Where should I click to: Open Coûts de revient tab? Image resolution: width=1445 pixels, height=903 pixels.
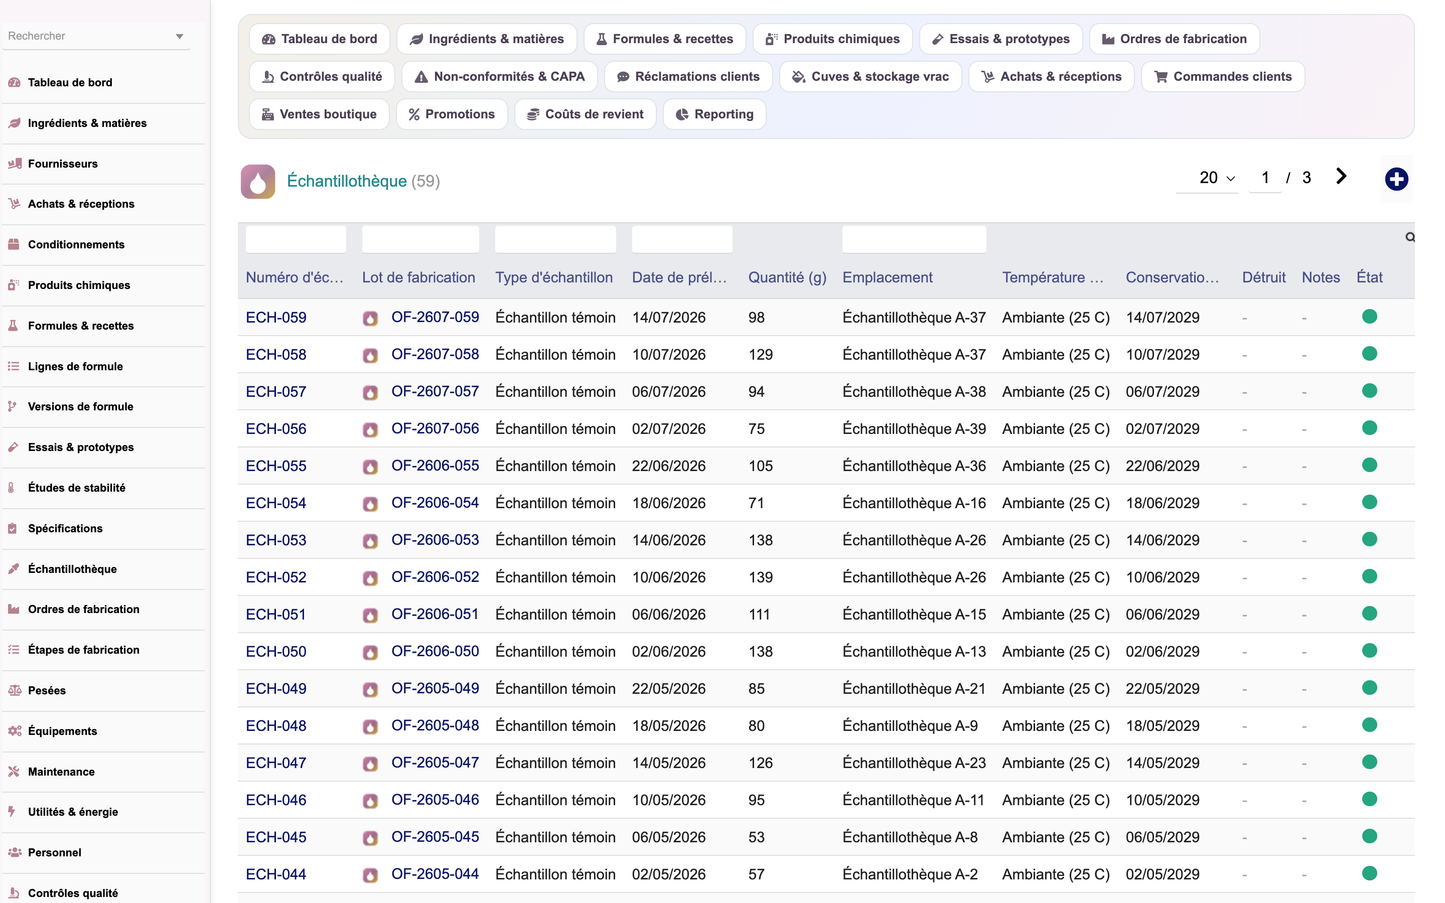coord(585,114)
